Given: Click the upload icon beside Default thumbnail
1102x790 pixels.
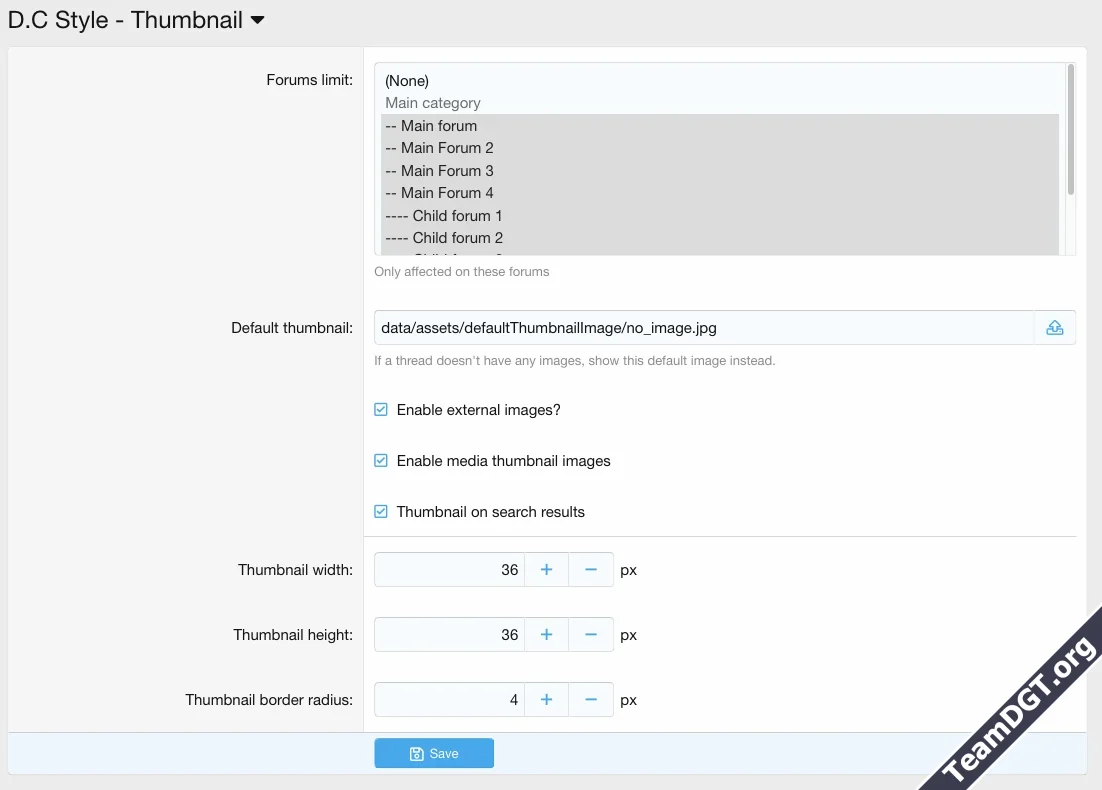Looking at the screenshot, I should (x=1054, y=328).
